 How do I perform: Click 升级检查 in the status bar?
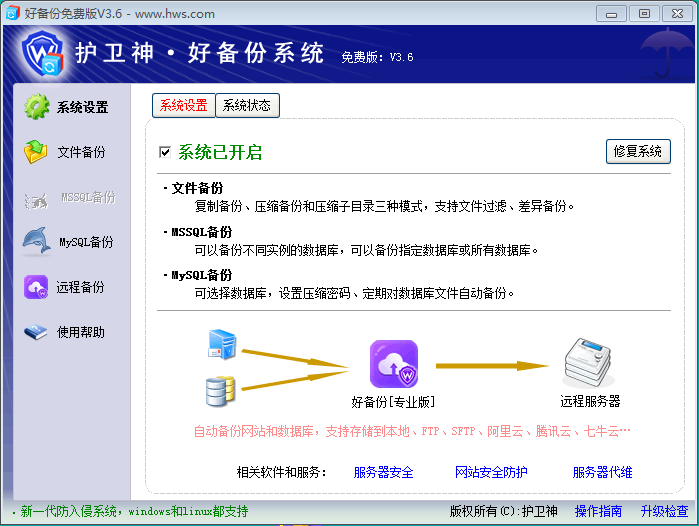pos(665,511)
